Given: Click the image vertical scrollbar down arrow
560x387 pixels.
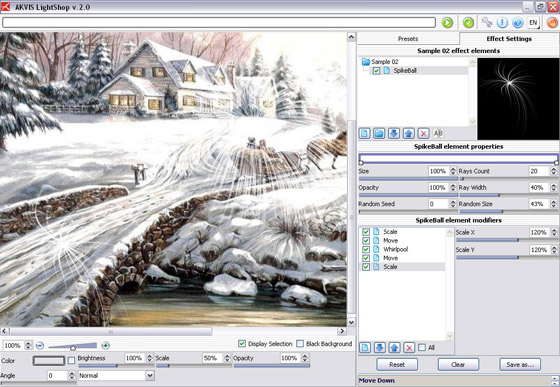Looking at the screenshot, I should [x=351, y=322].
